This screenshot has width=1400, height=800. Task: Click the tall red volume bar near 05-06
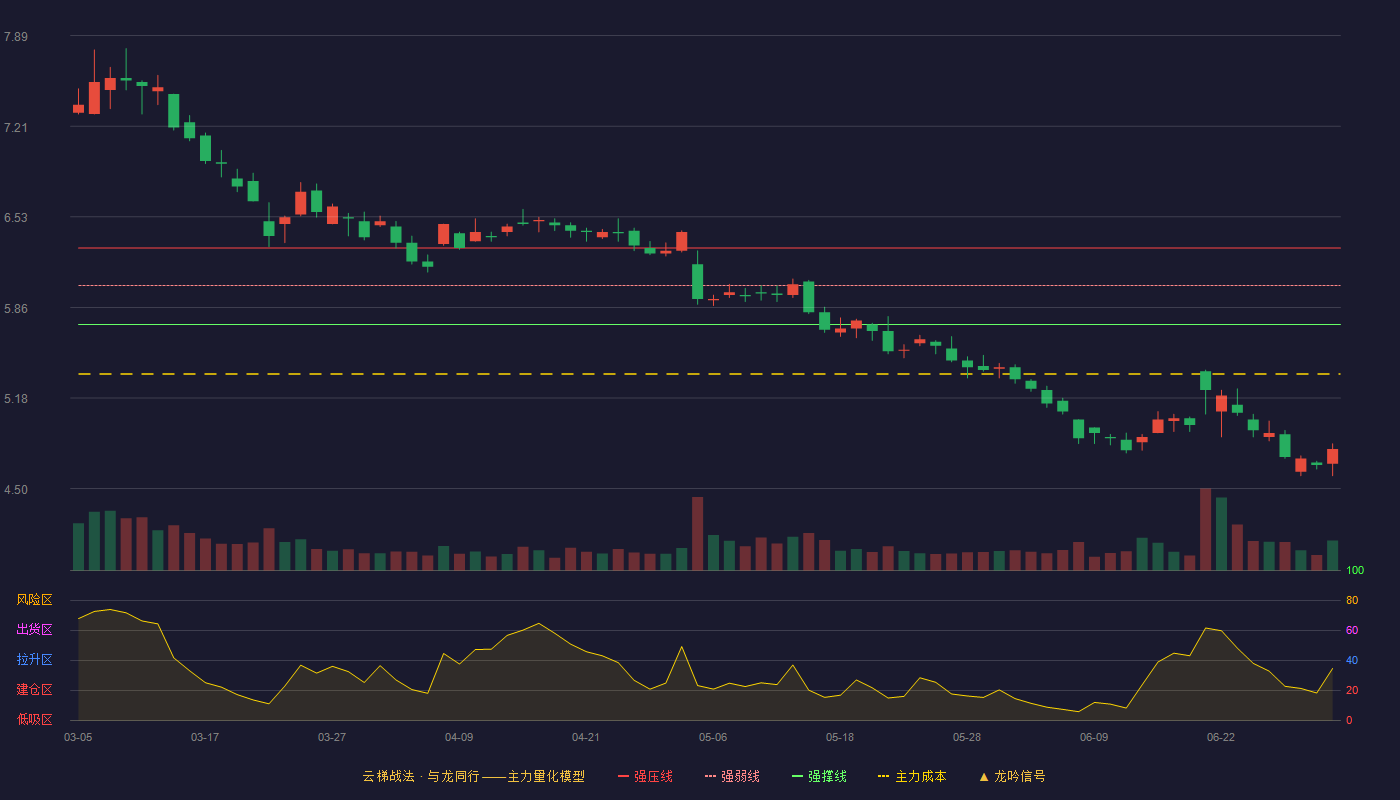pyautogui.click(x=697, y=534)
